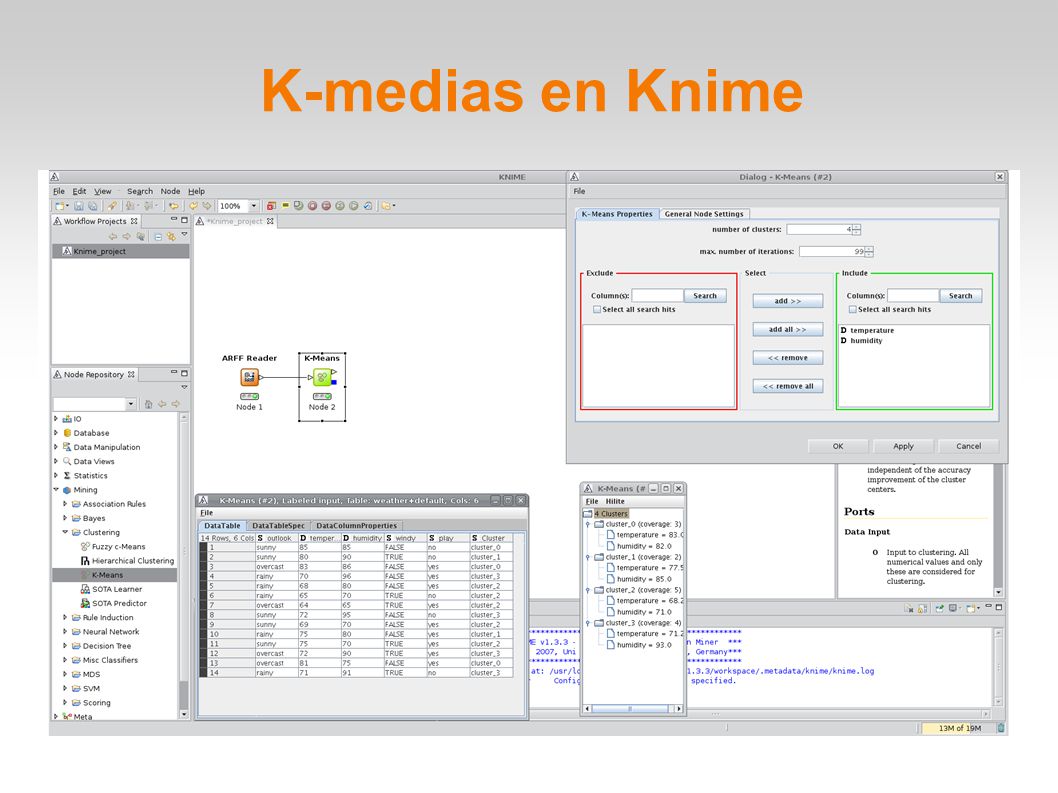Click the ARFF Reader node icon
The height and width of the screenshot is (793, 1058).
coord(249,377)
